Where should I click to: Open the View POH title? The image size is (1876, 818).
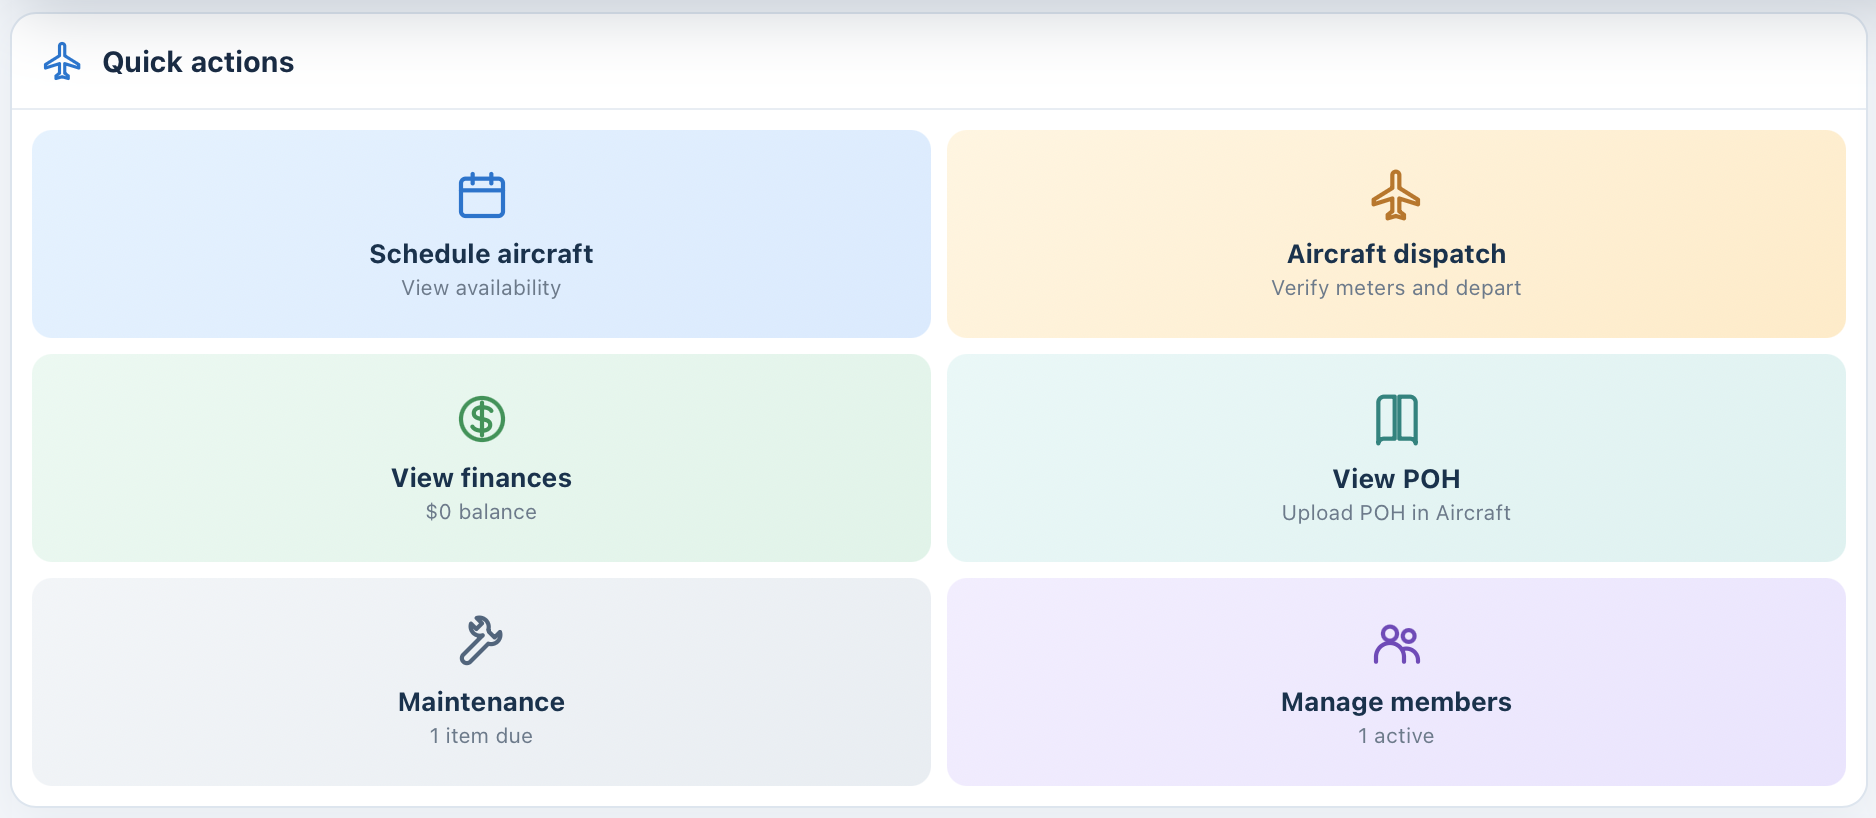coord(1396,479)
